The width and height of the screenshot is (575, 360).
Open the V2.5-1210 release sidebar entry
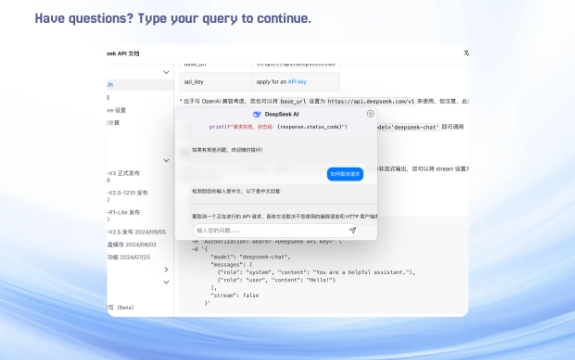[x=127, y=192]
